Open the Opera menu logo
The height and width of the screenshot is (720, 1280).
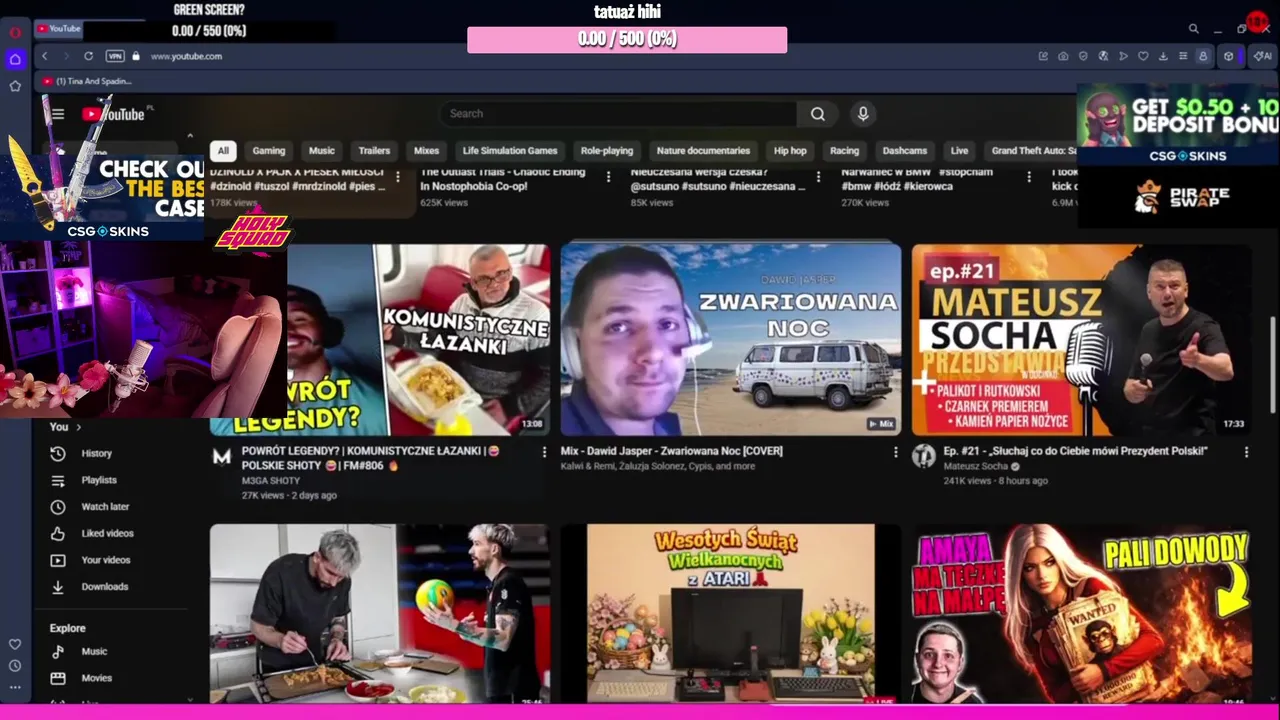(x=15, y=32)
